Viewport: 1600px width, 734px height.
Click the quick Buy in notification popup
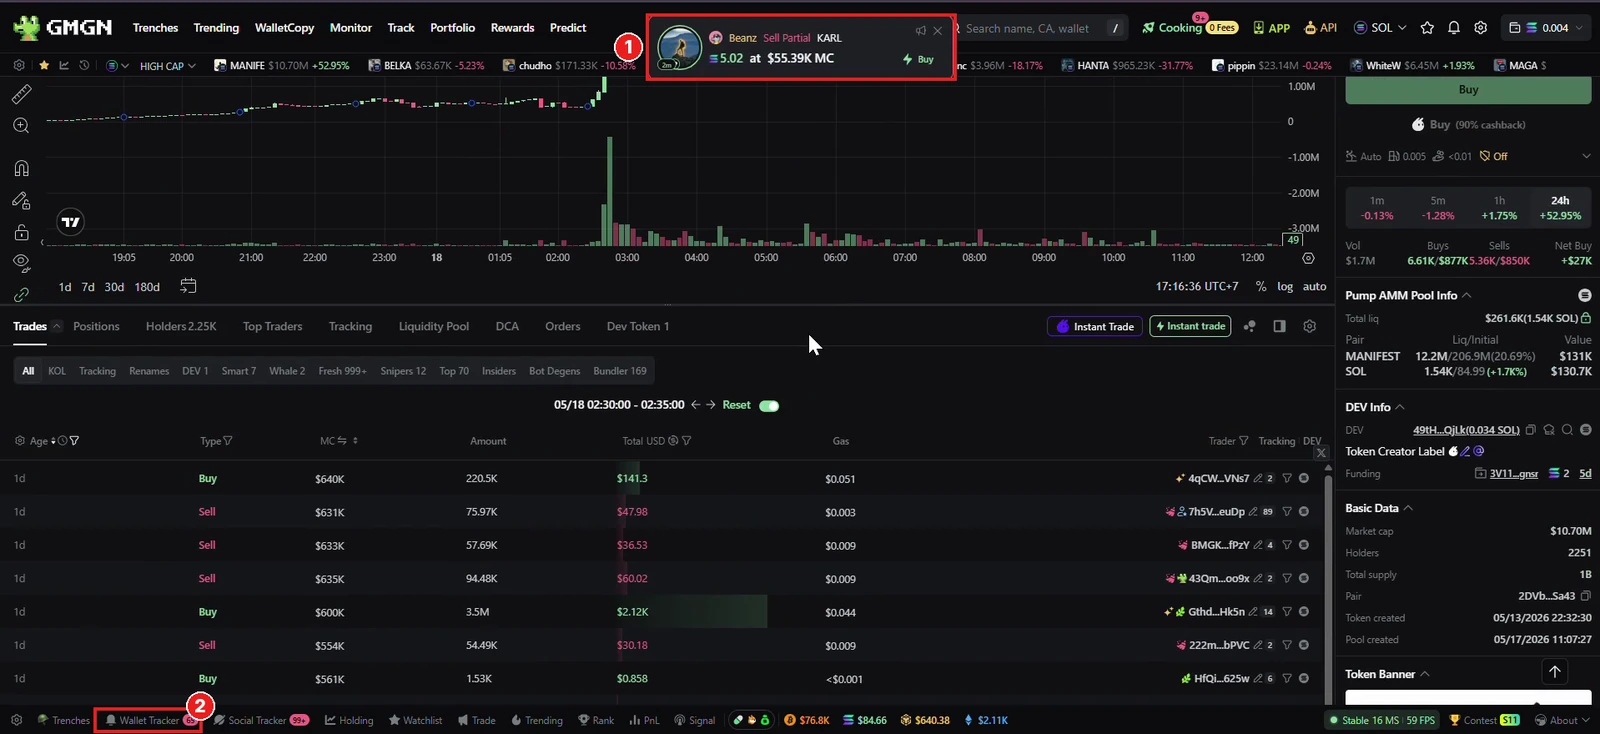(x=918, y=59)
